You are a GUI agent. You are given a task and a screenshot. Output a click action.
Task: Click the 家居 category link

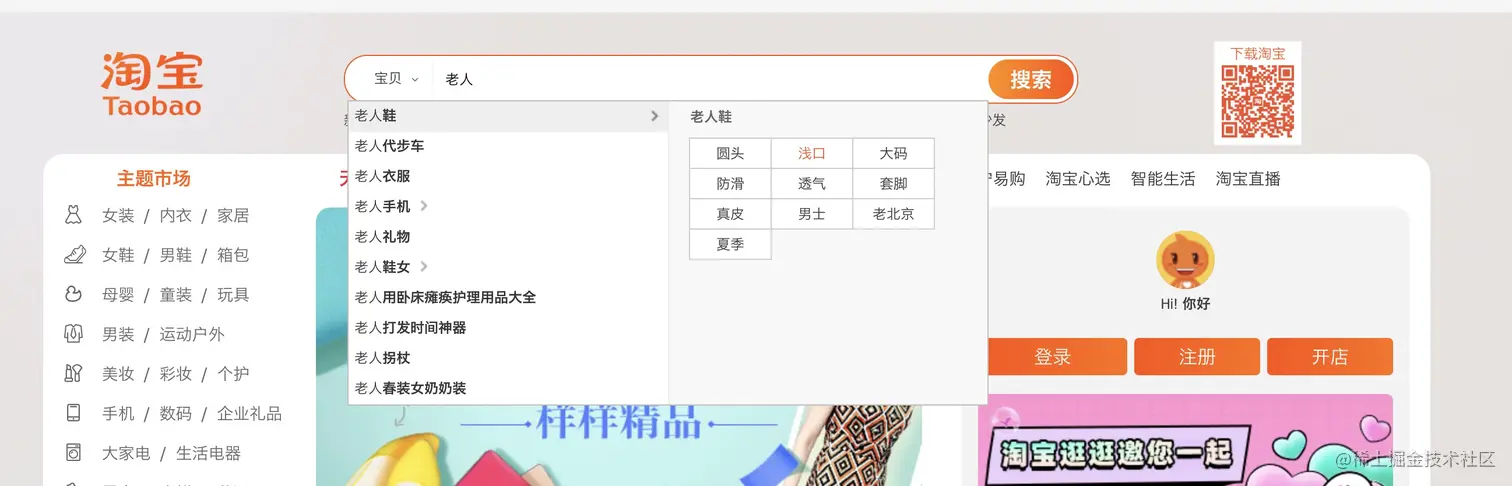pyautogui.click(x=233, y=215)
